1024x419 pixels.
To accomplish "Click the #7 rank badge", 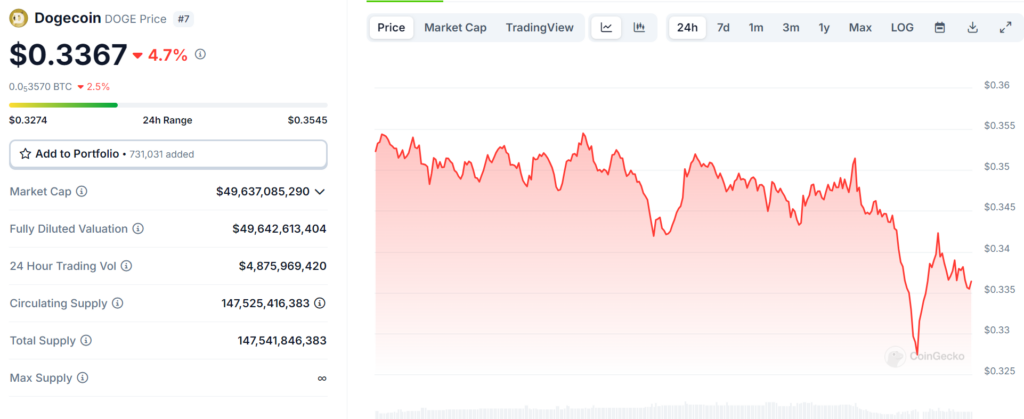I will coord(183,18).
